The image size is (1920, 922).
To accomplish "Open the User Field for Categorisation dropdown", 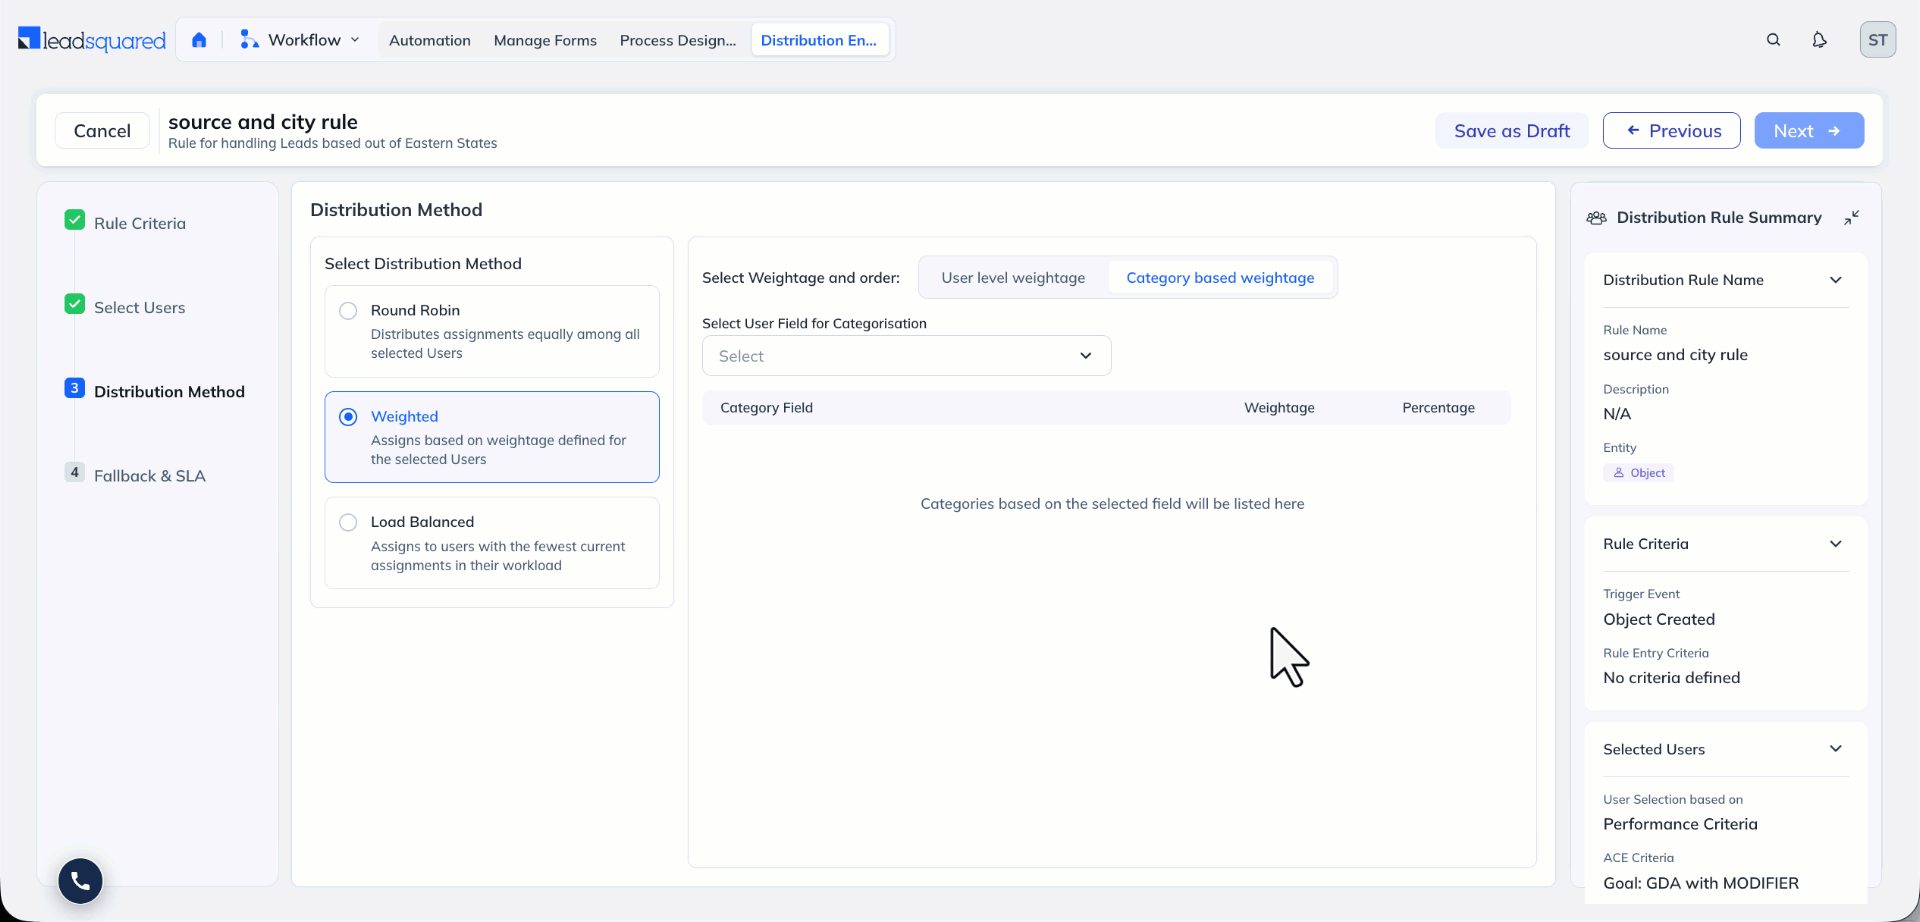I will 906,356.
